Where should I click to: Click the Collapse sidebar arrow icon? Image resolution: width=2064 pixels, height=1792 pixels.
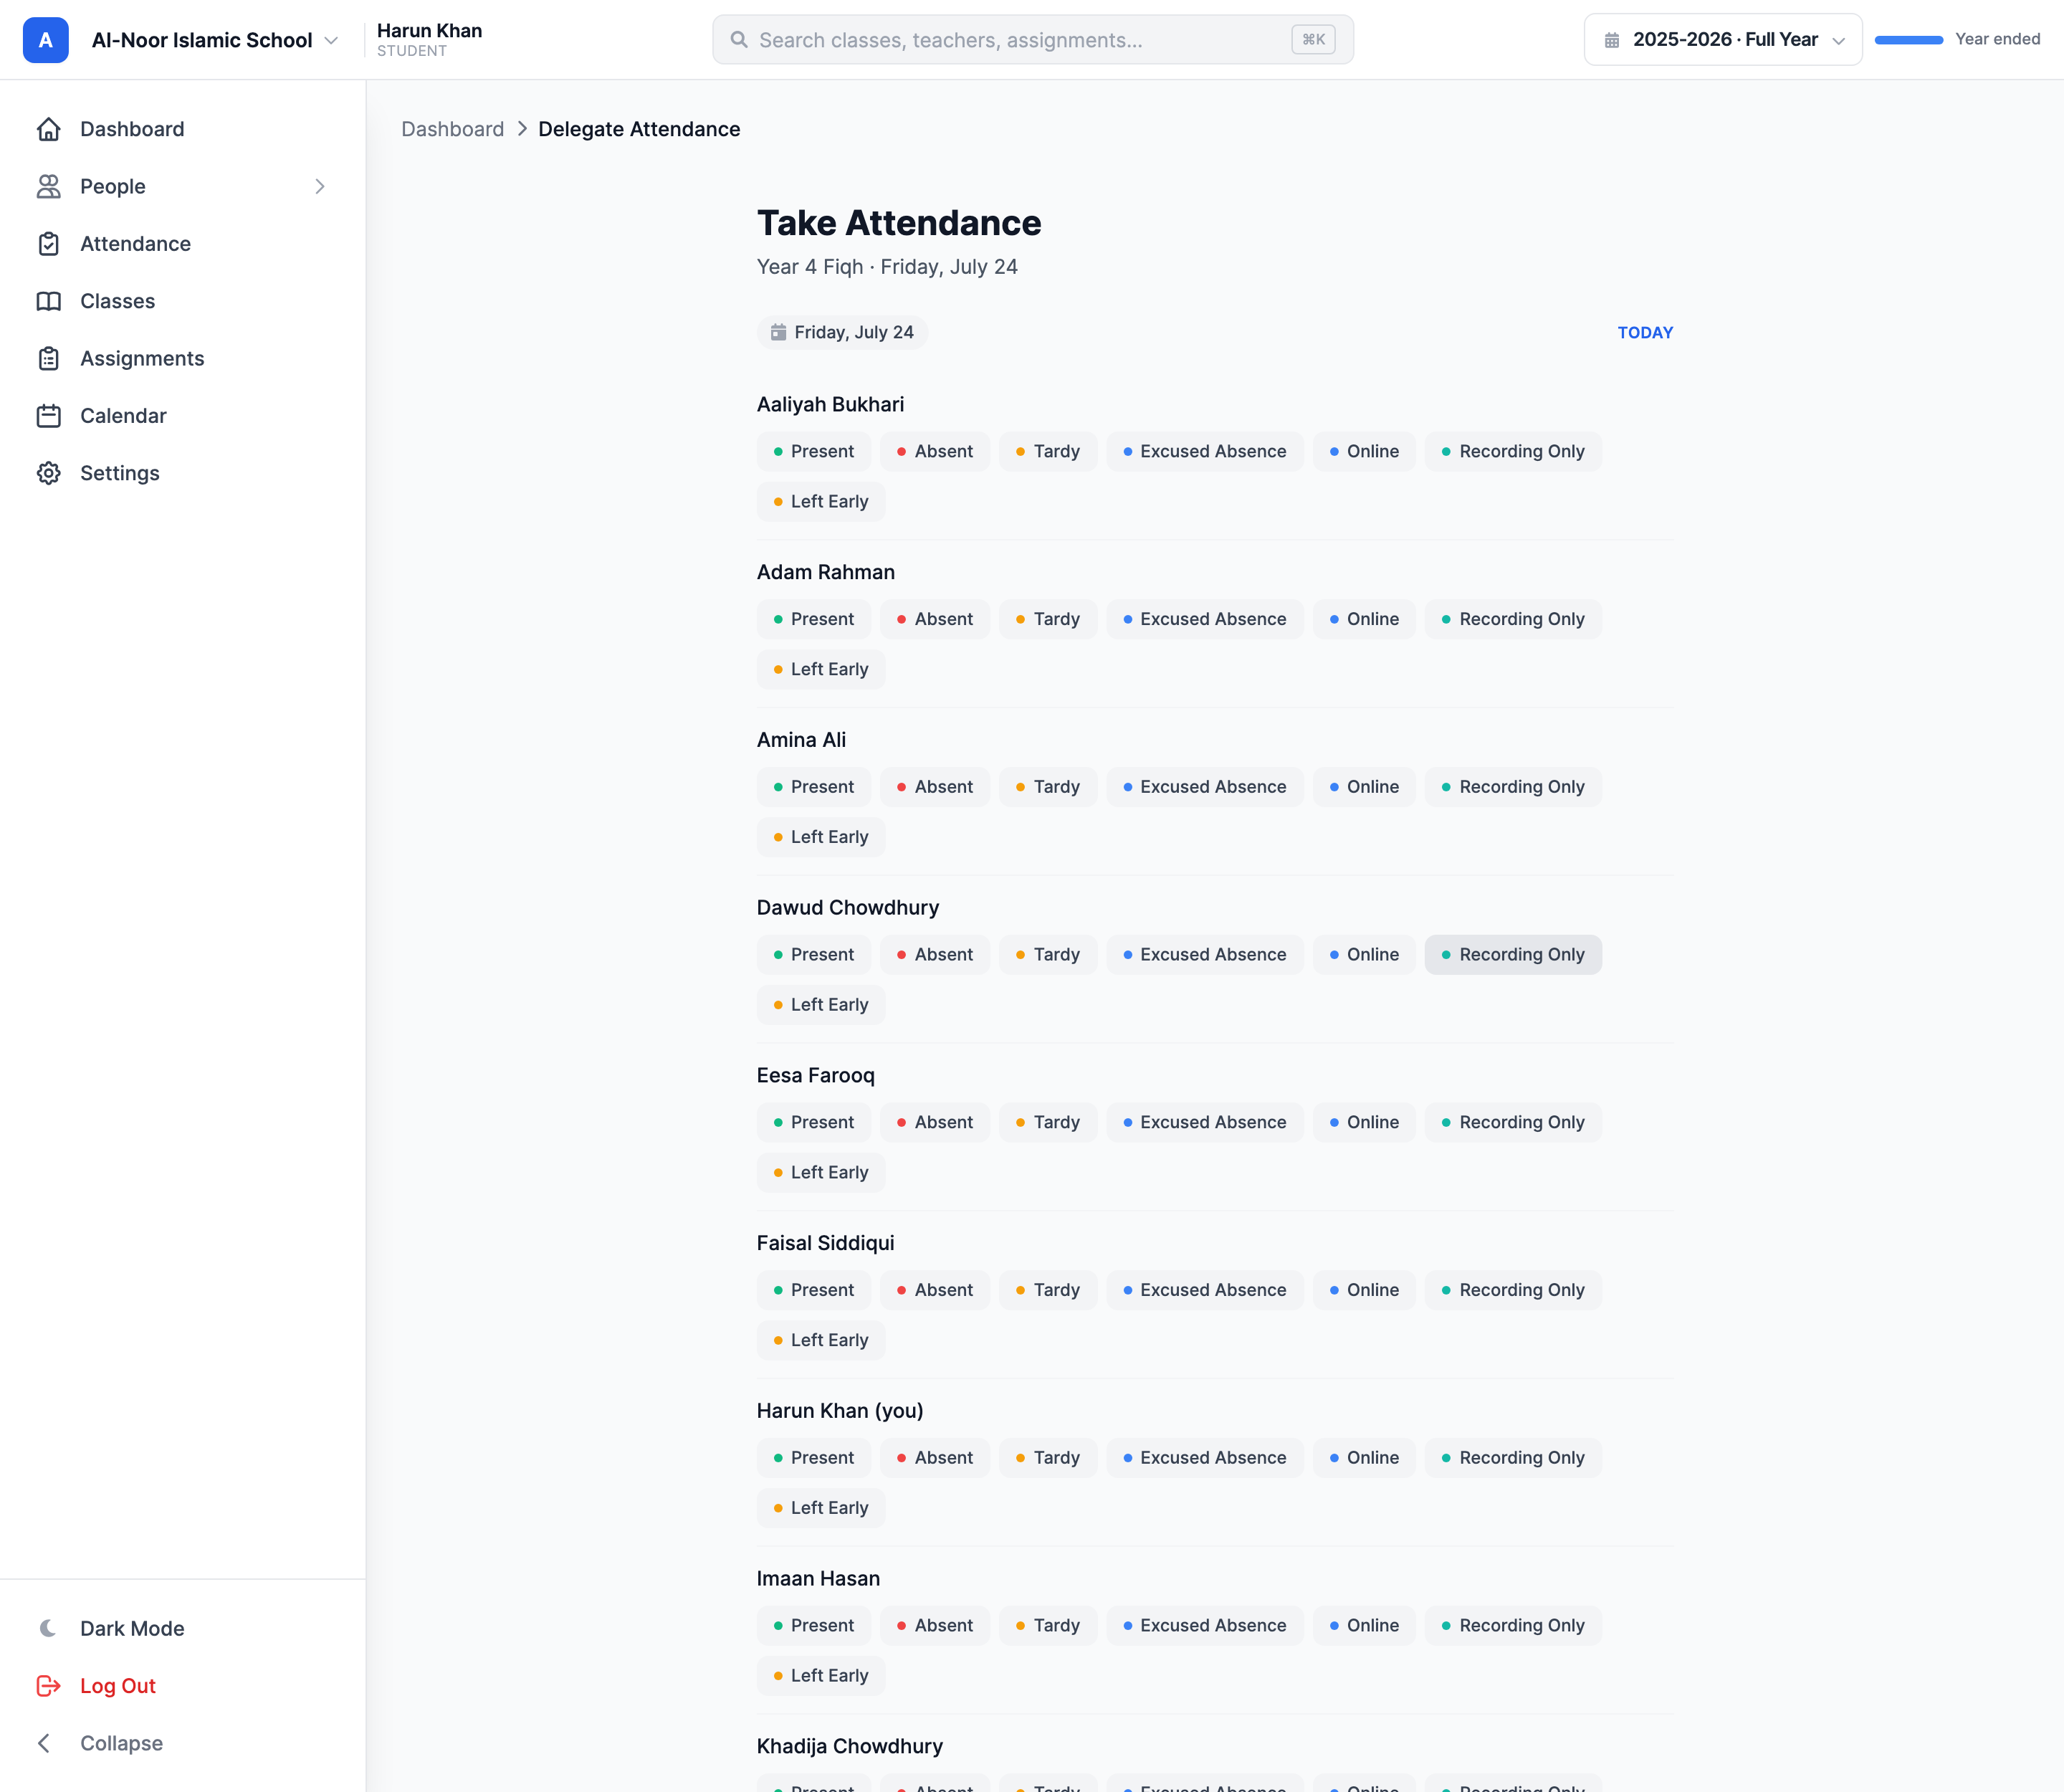(44, 1743)
